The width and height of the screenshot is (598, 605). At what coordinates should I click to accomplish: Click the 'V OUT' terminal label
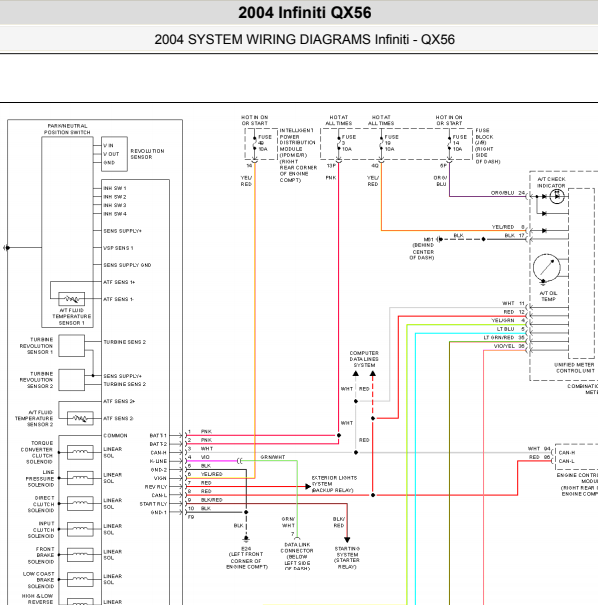tap(111, 154)
